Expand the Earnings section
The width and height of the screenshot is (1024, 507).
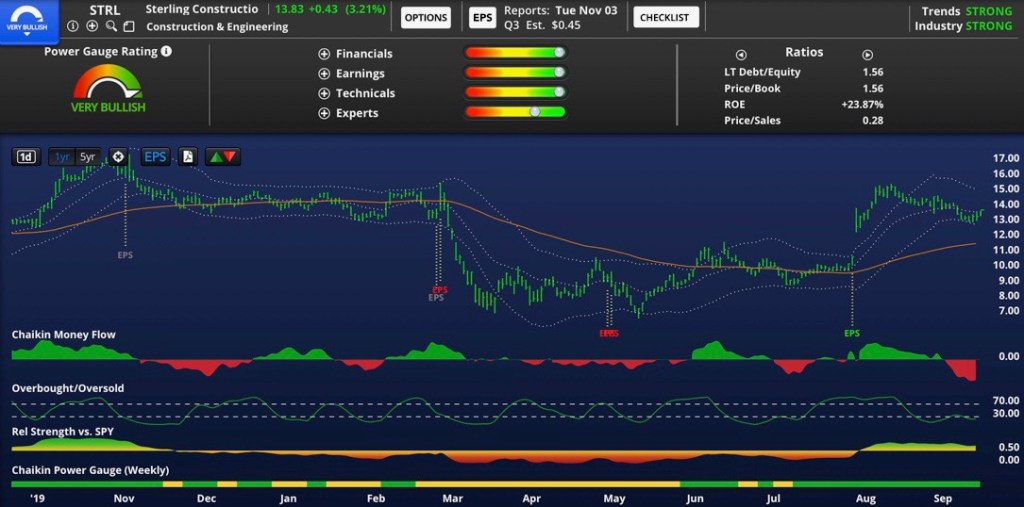324,74
